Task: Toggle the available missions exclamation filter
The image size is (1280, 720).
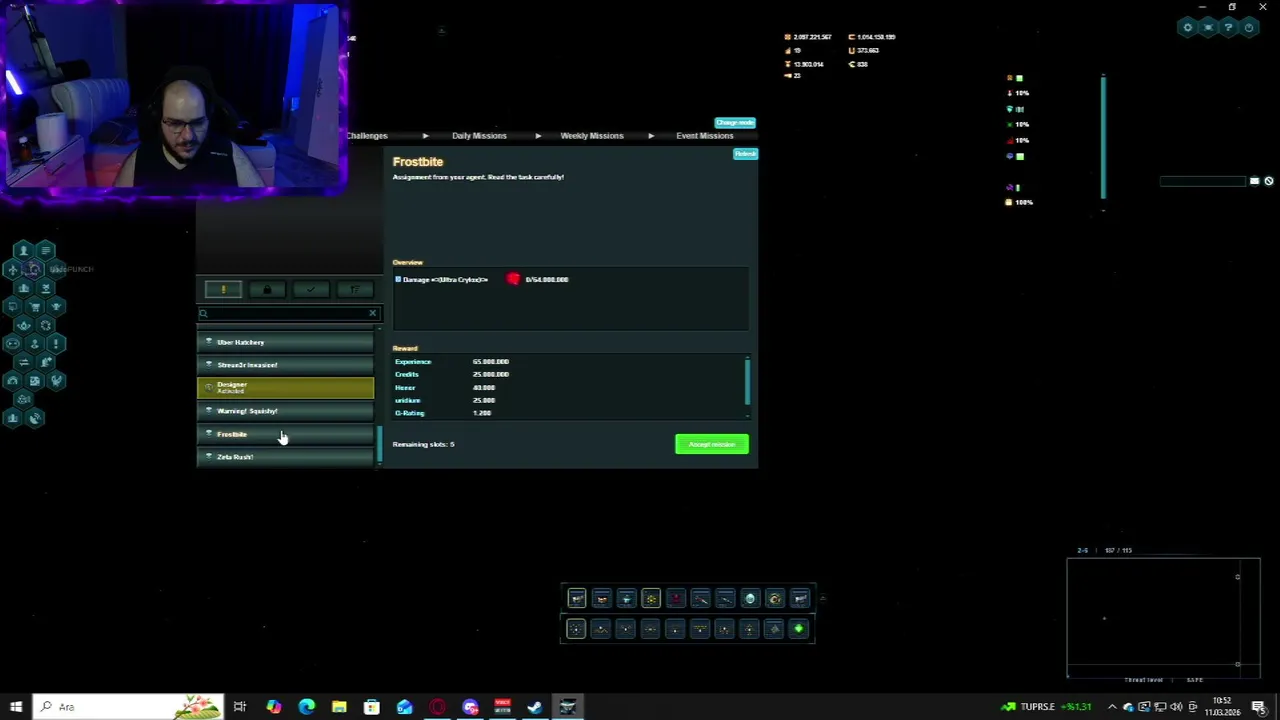Action: [223, 290]
